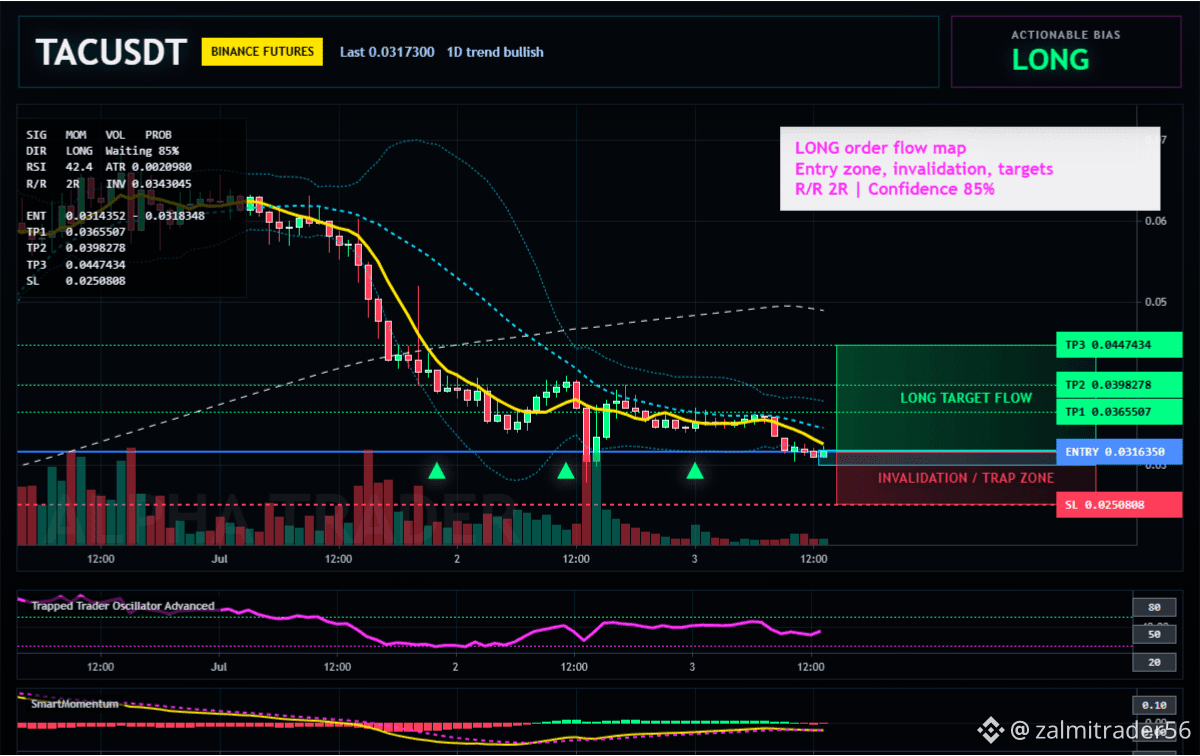Click the SL 0.0250808 row in stats panel
The image size is (1200, 756).
pyautogui.click(x=76, y=281)
